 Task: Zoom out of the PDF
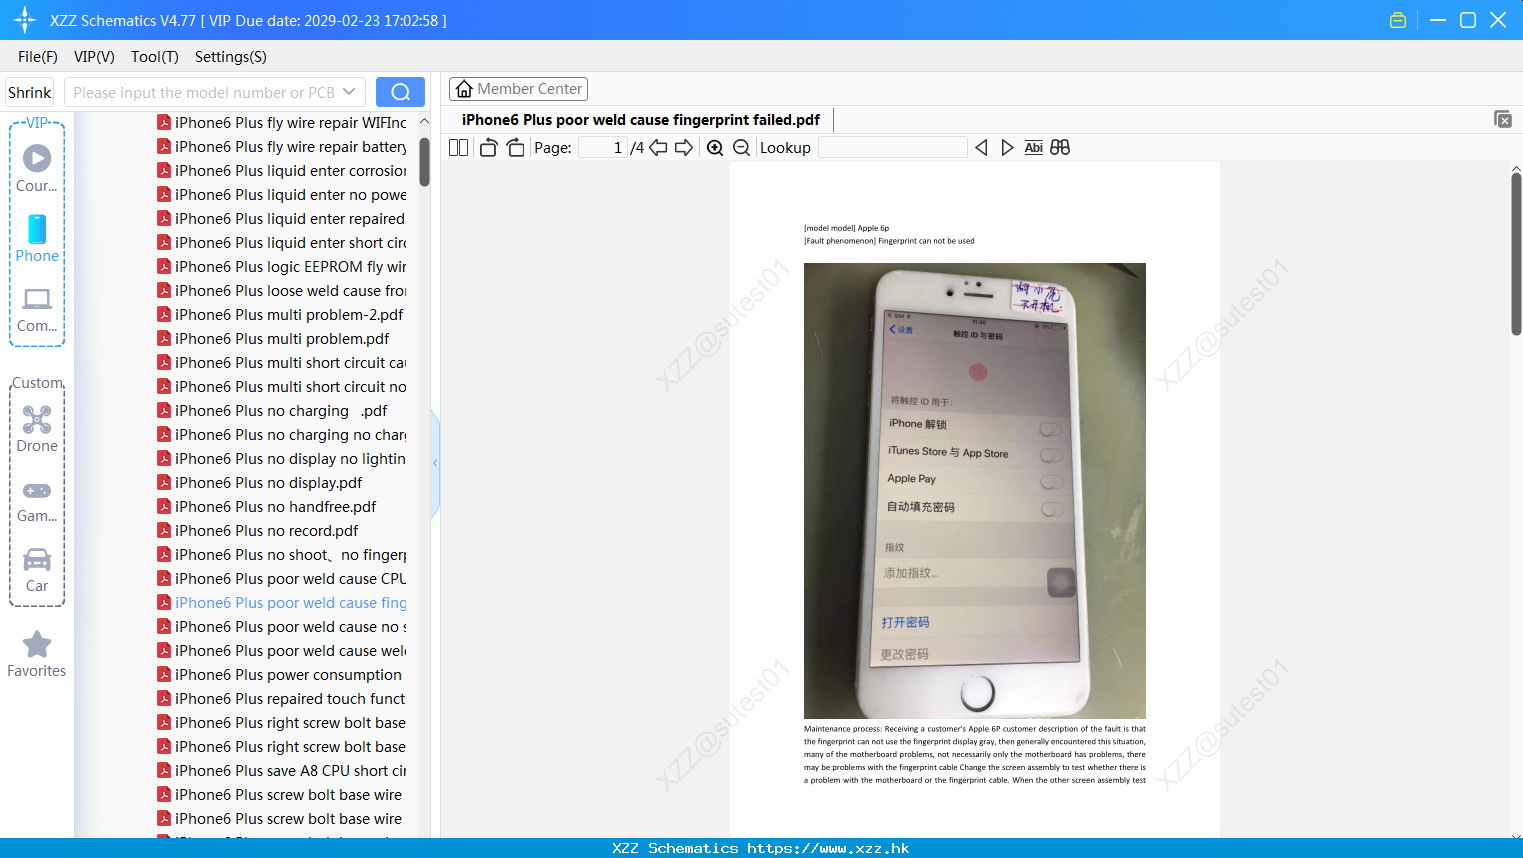click(741, 147)
